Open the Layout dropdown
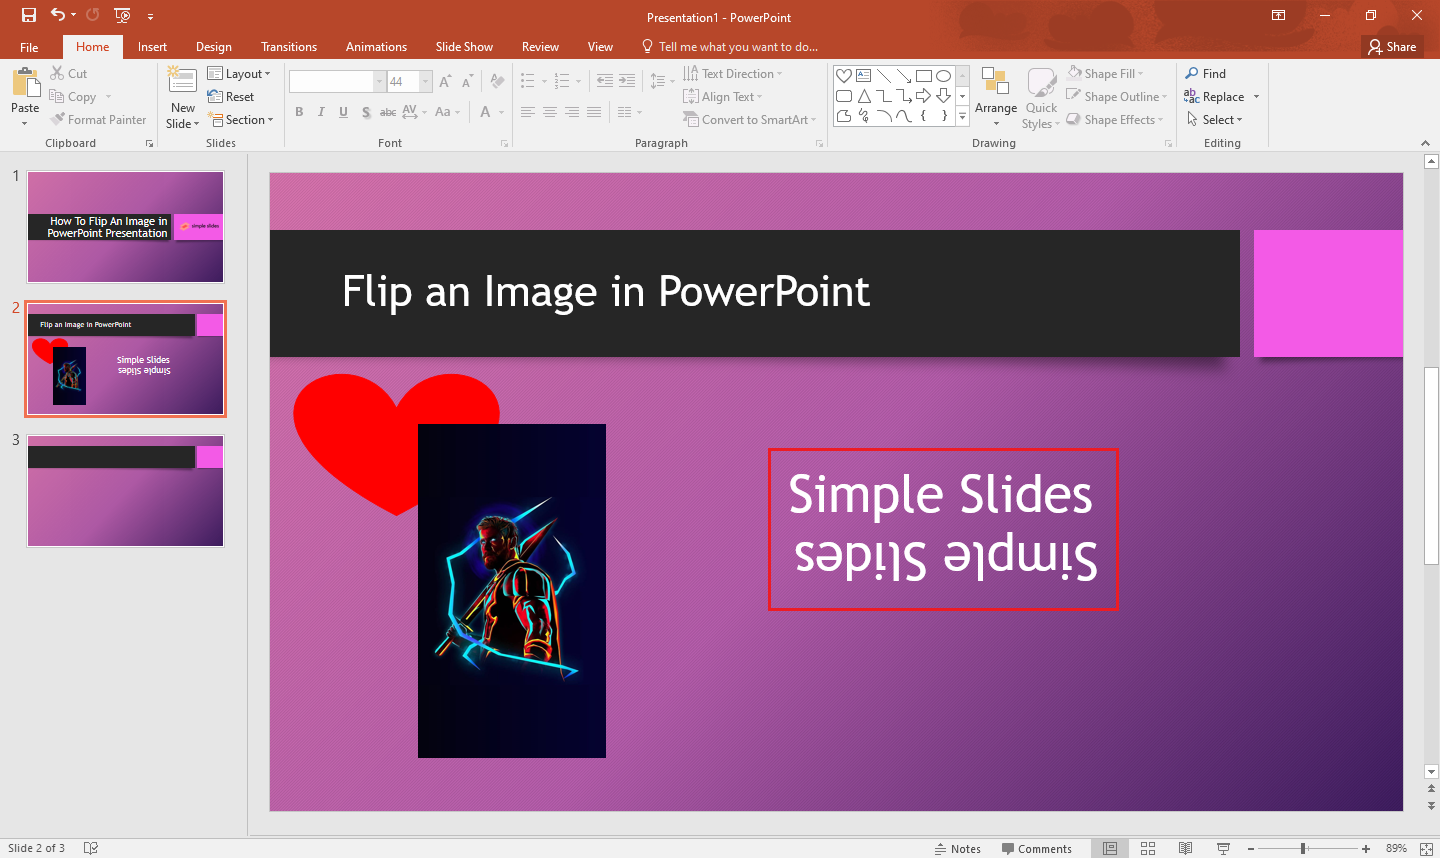The width and height of the screenshot is (1440, 858). pos(240,73)
